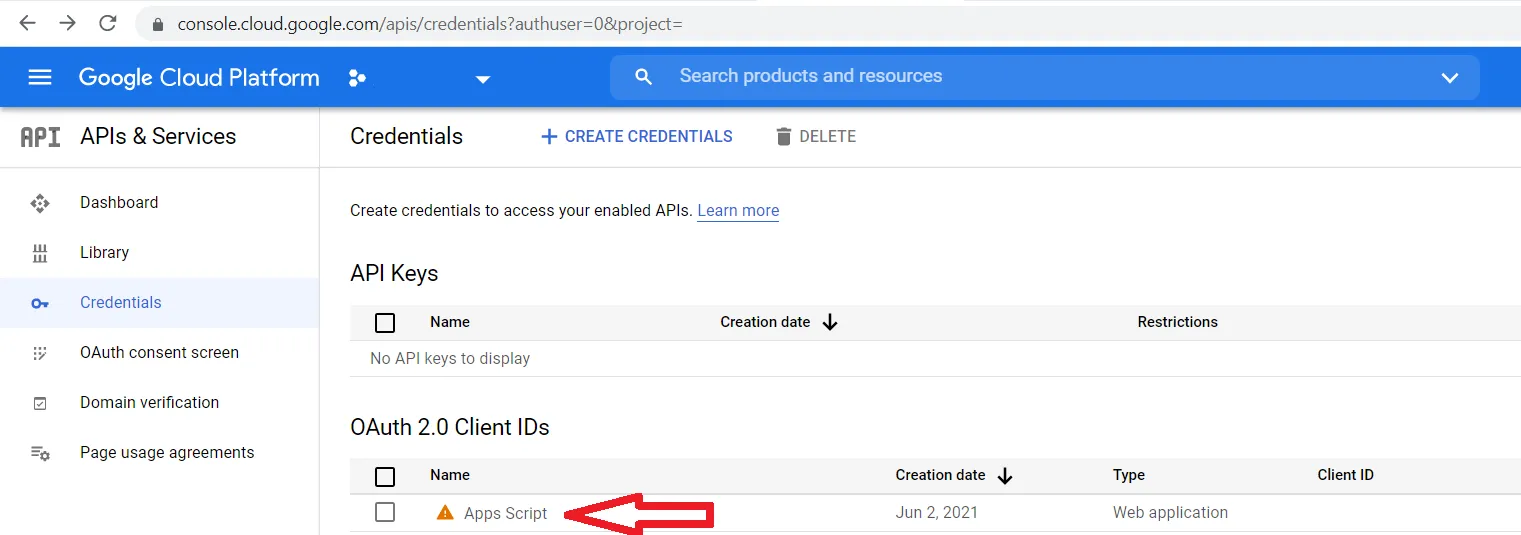The height and width of the screenshot is (535, 1521).
Task: Select all API keys checkbox
Action: (385, 323)
